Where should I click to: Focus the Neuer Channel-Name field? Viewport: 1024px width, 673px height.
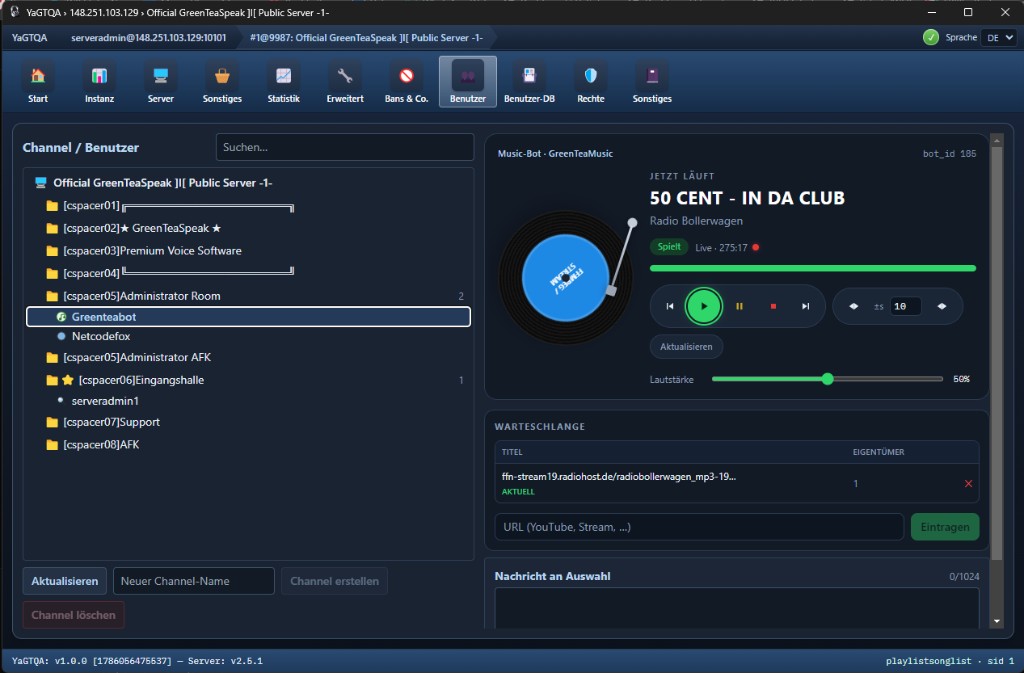193,581
